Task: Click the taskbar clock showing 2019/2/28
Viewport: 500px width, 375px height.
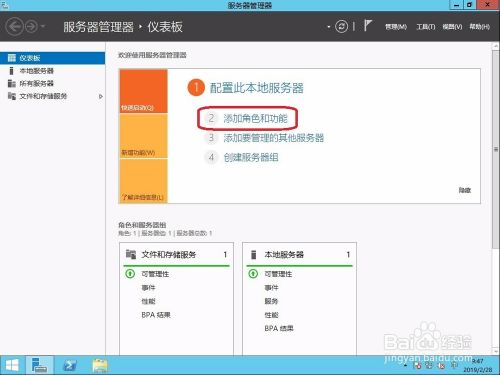Action: point(478,366)
